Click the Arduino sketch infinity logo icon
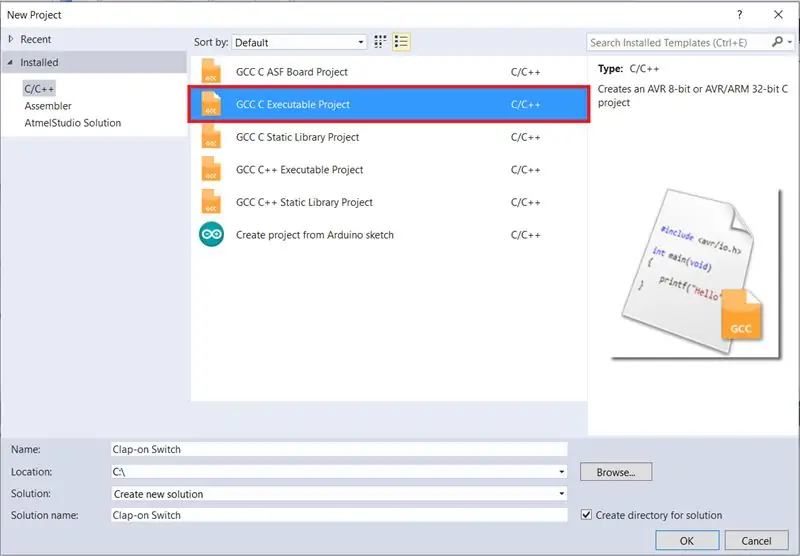The image size is (800, 556). click(211, 235)
